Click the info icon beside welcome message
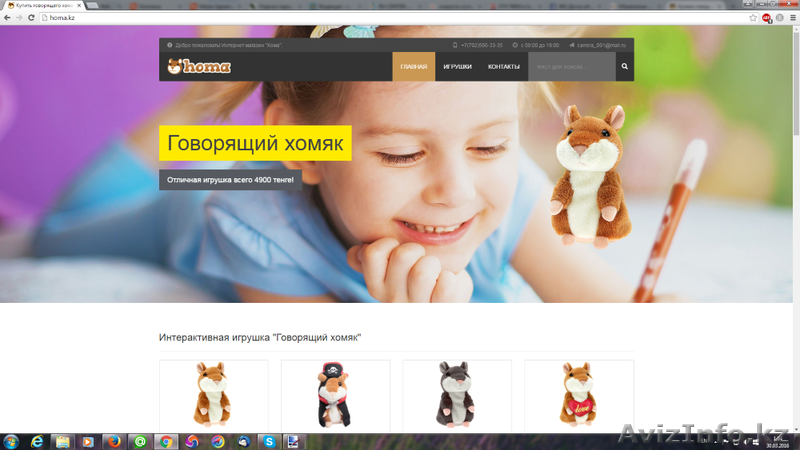The height and width of the screenshot is (450, 800). pos(170,45)
